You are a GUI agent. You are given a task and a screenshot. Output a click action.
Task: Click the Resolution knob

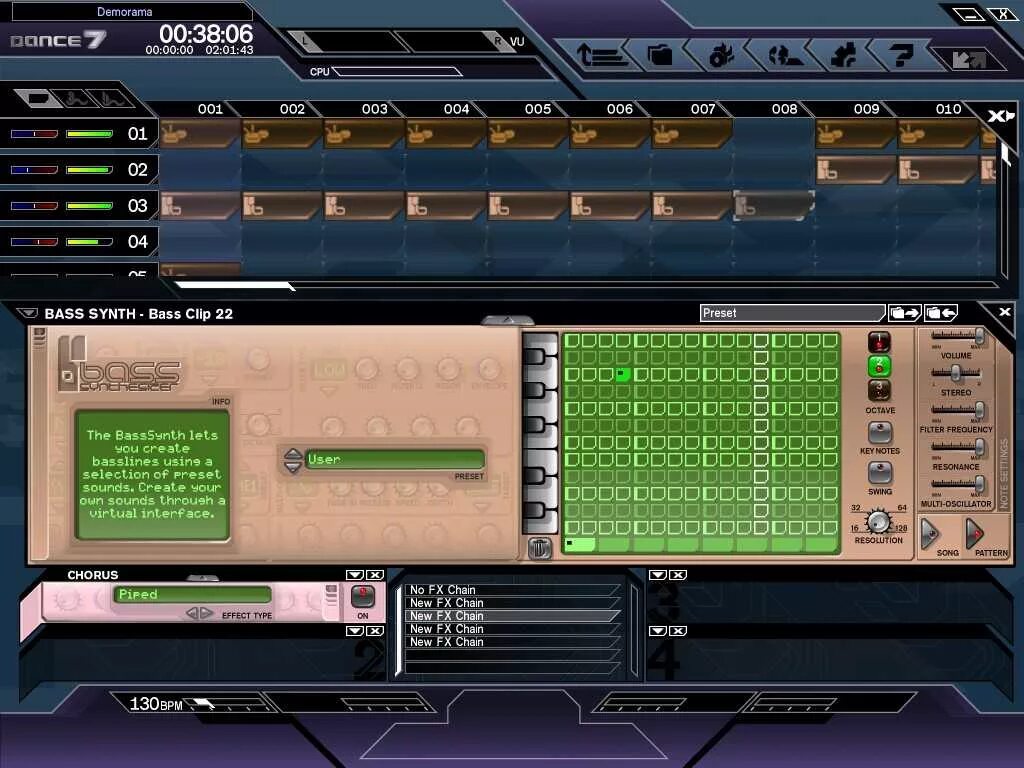point(878,522)
